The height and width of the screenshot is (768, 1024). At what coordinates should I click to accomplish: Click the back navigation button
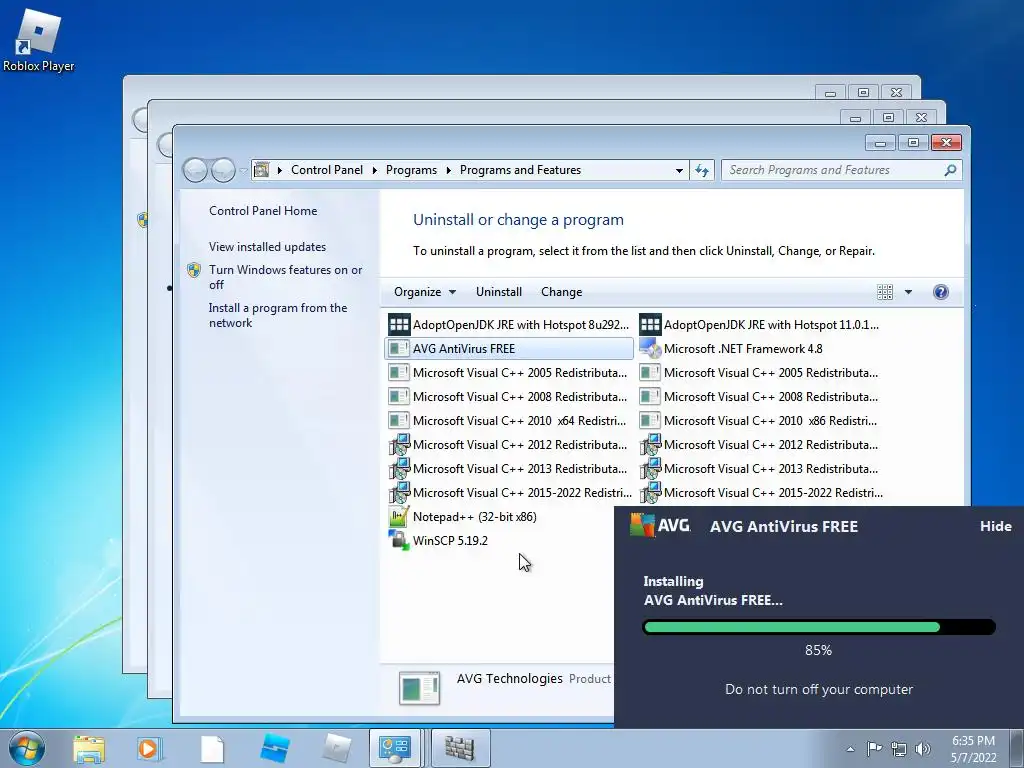195,170
